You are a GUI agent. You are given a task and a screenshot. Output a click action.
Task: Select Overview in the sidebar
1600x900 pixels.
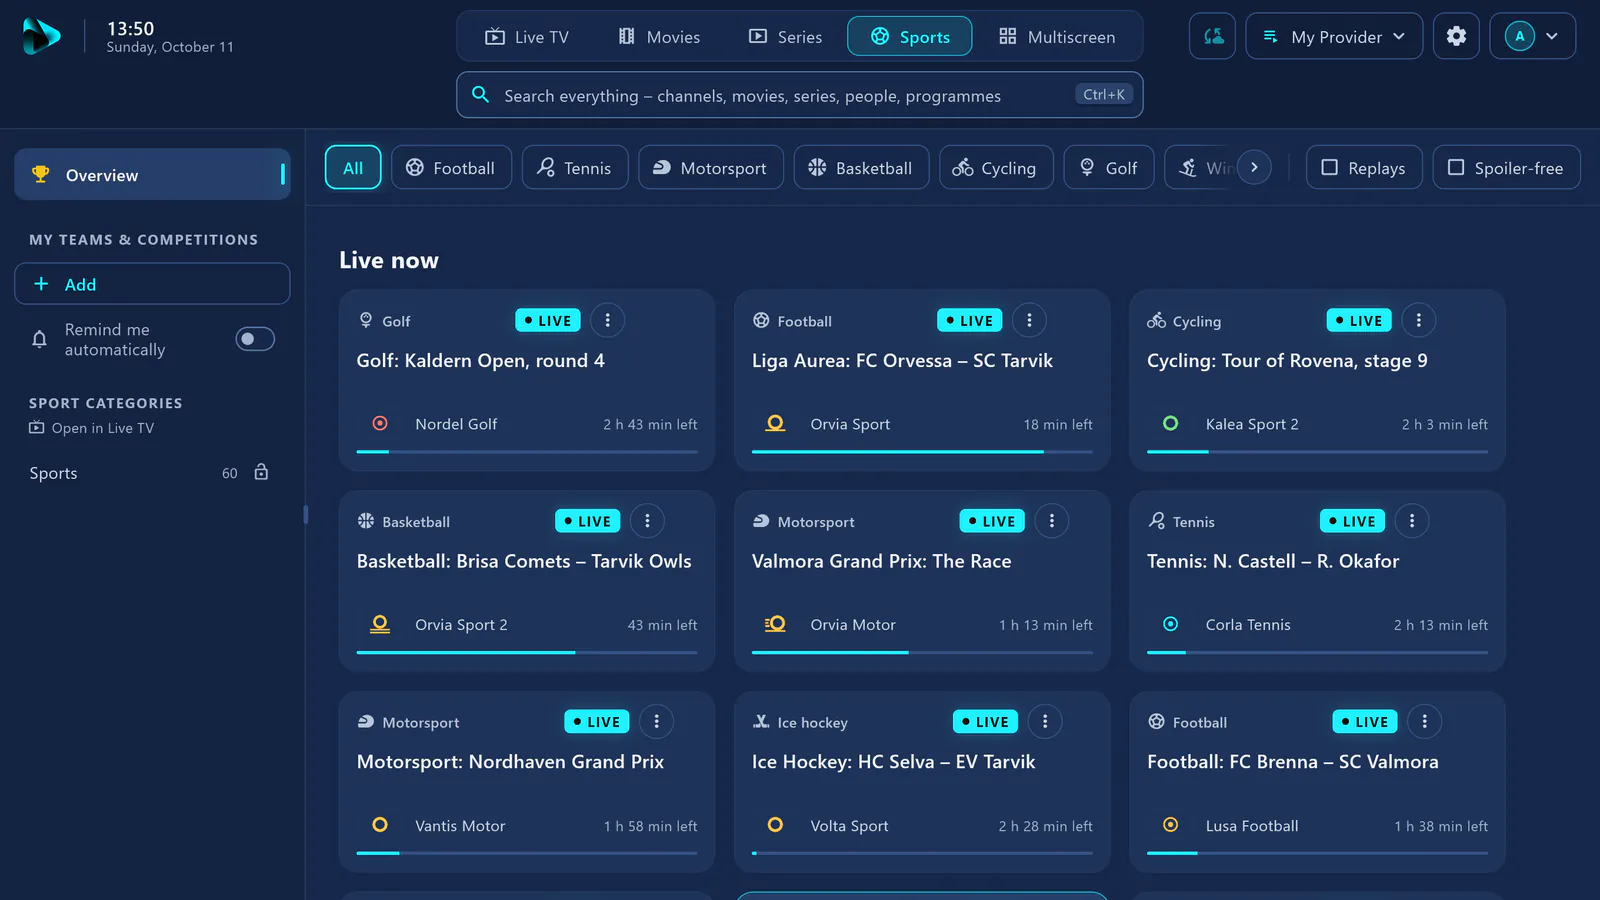(152, 174)
